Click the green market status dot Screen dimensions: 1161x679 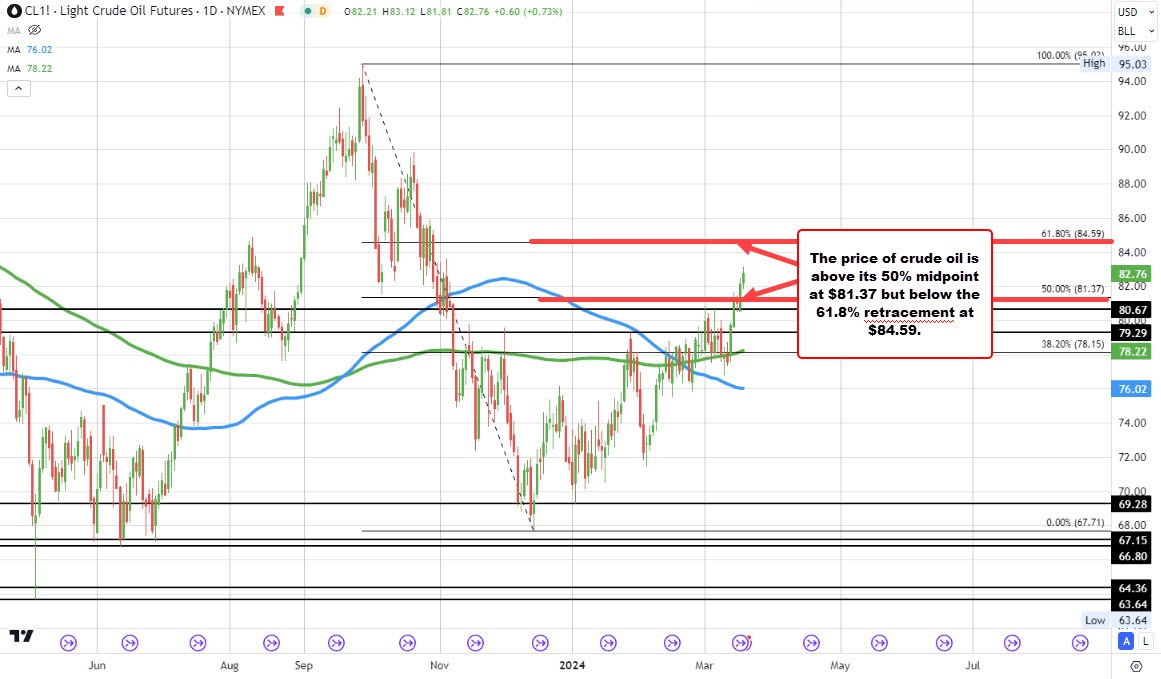(x=309, y=11)
